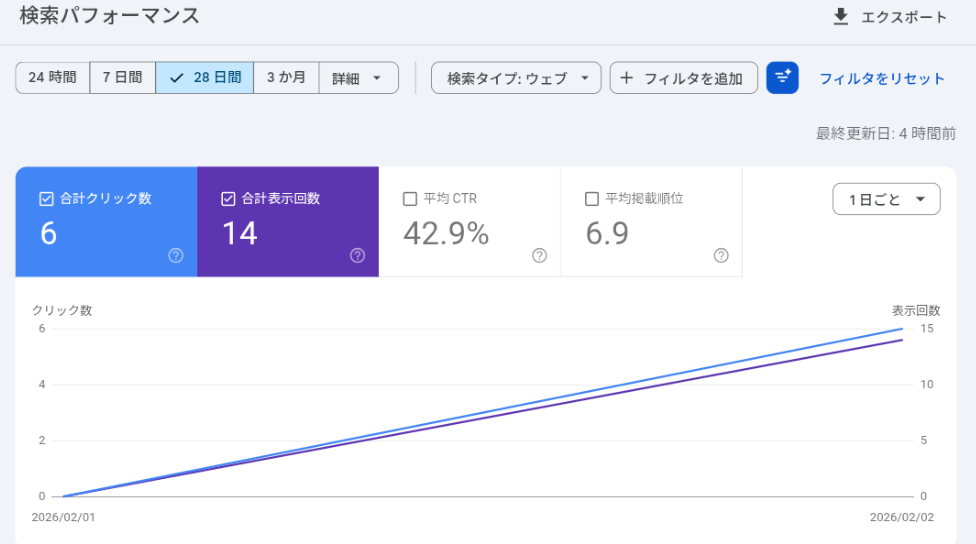Viewport: 976px width, 544px height.
Task: Select the 24 時間 range tab
Action: tap(52, 78)
